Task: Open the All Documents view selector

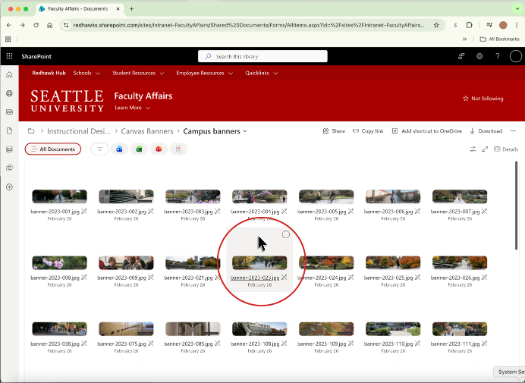Action: pyautogui.click(x=53, y=149)
